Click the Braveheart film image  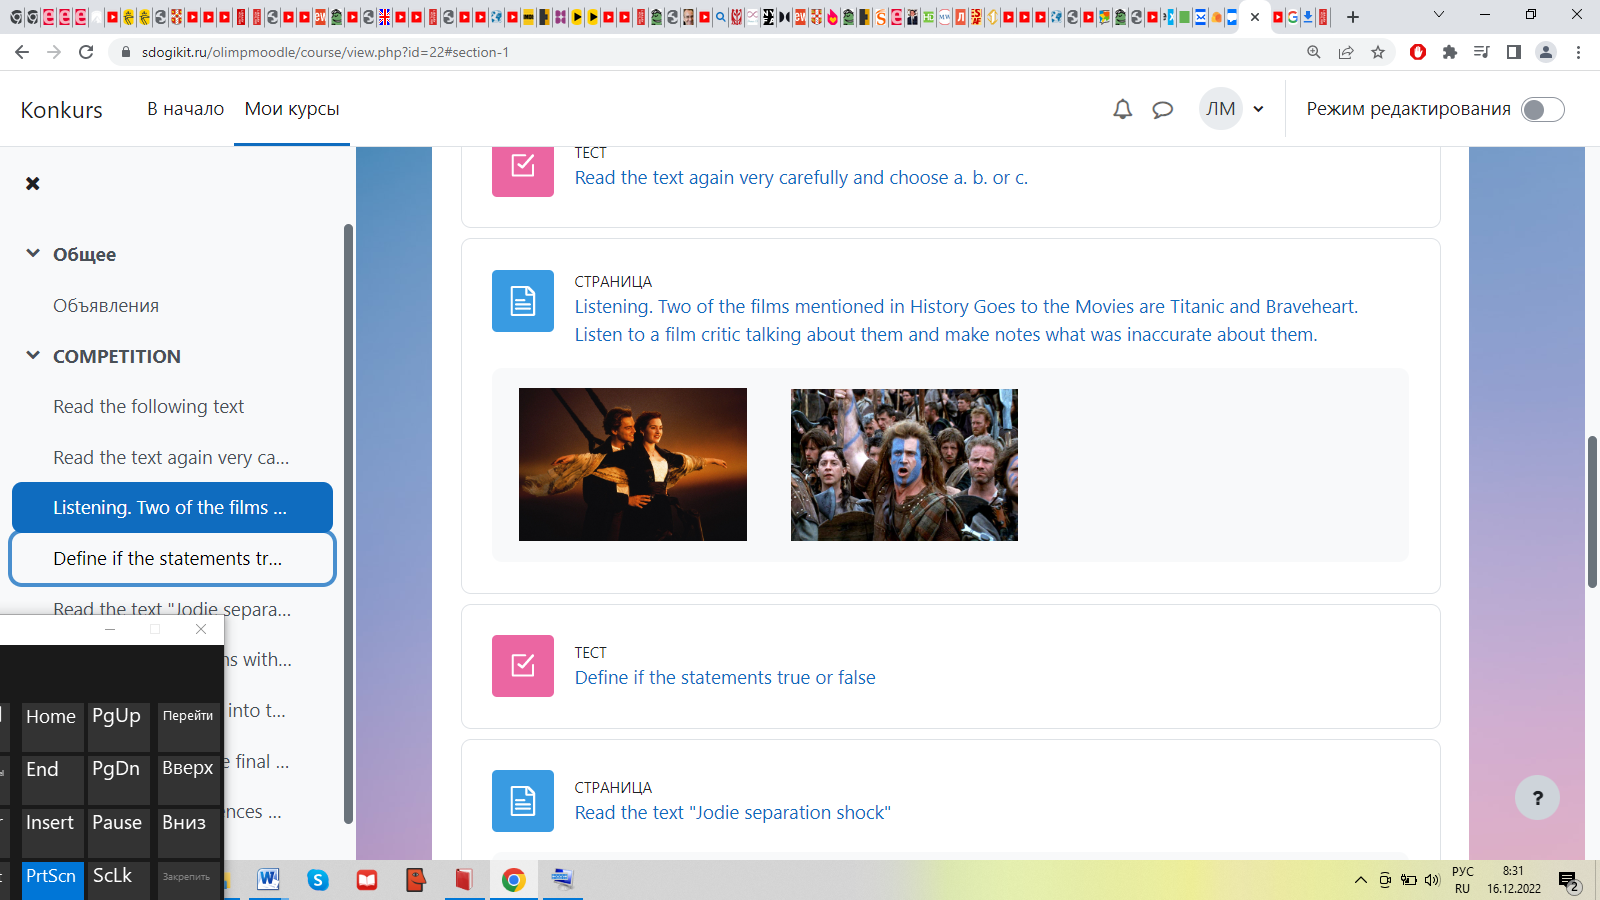(x=904, y=465)
